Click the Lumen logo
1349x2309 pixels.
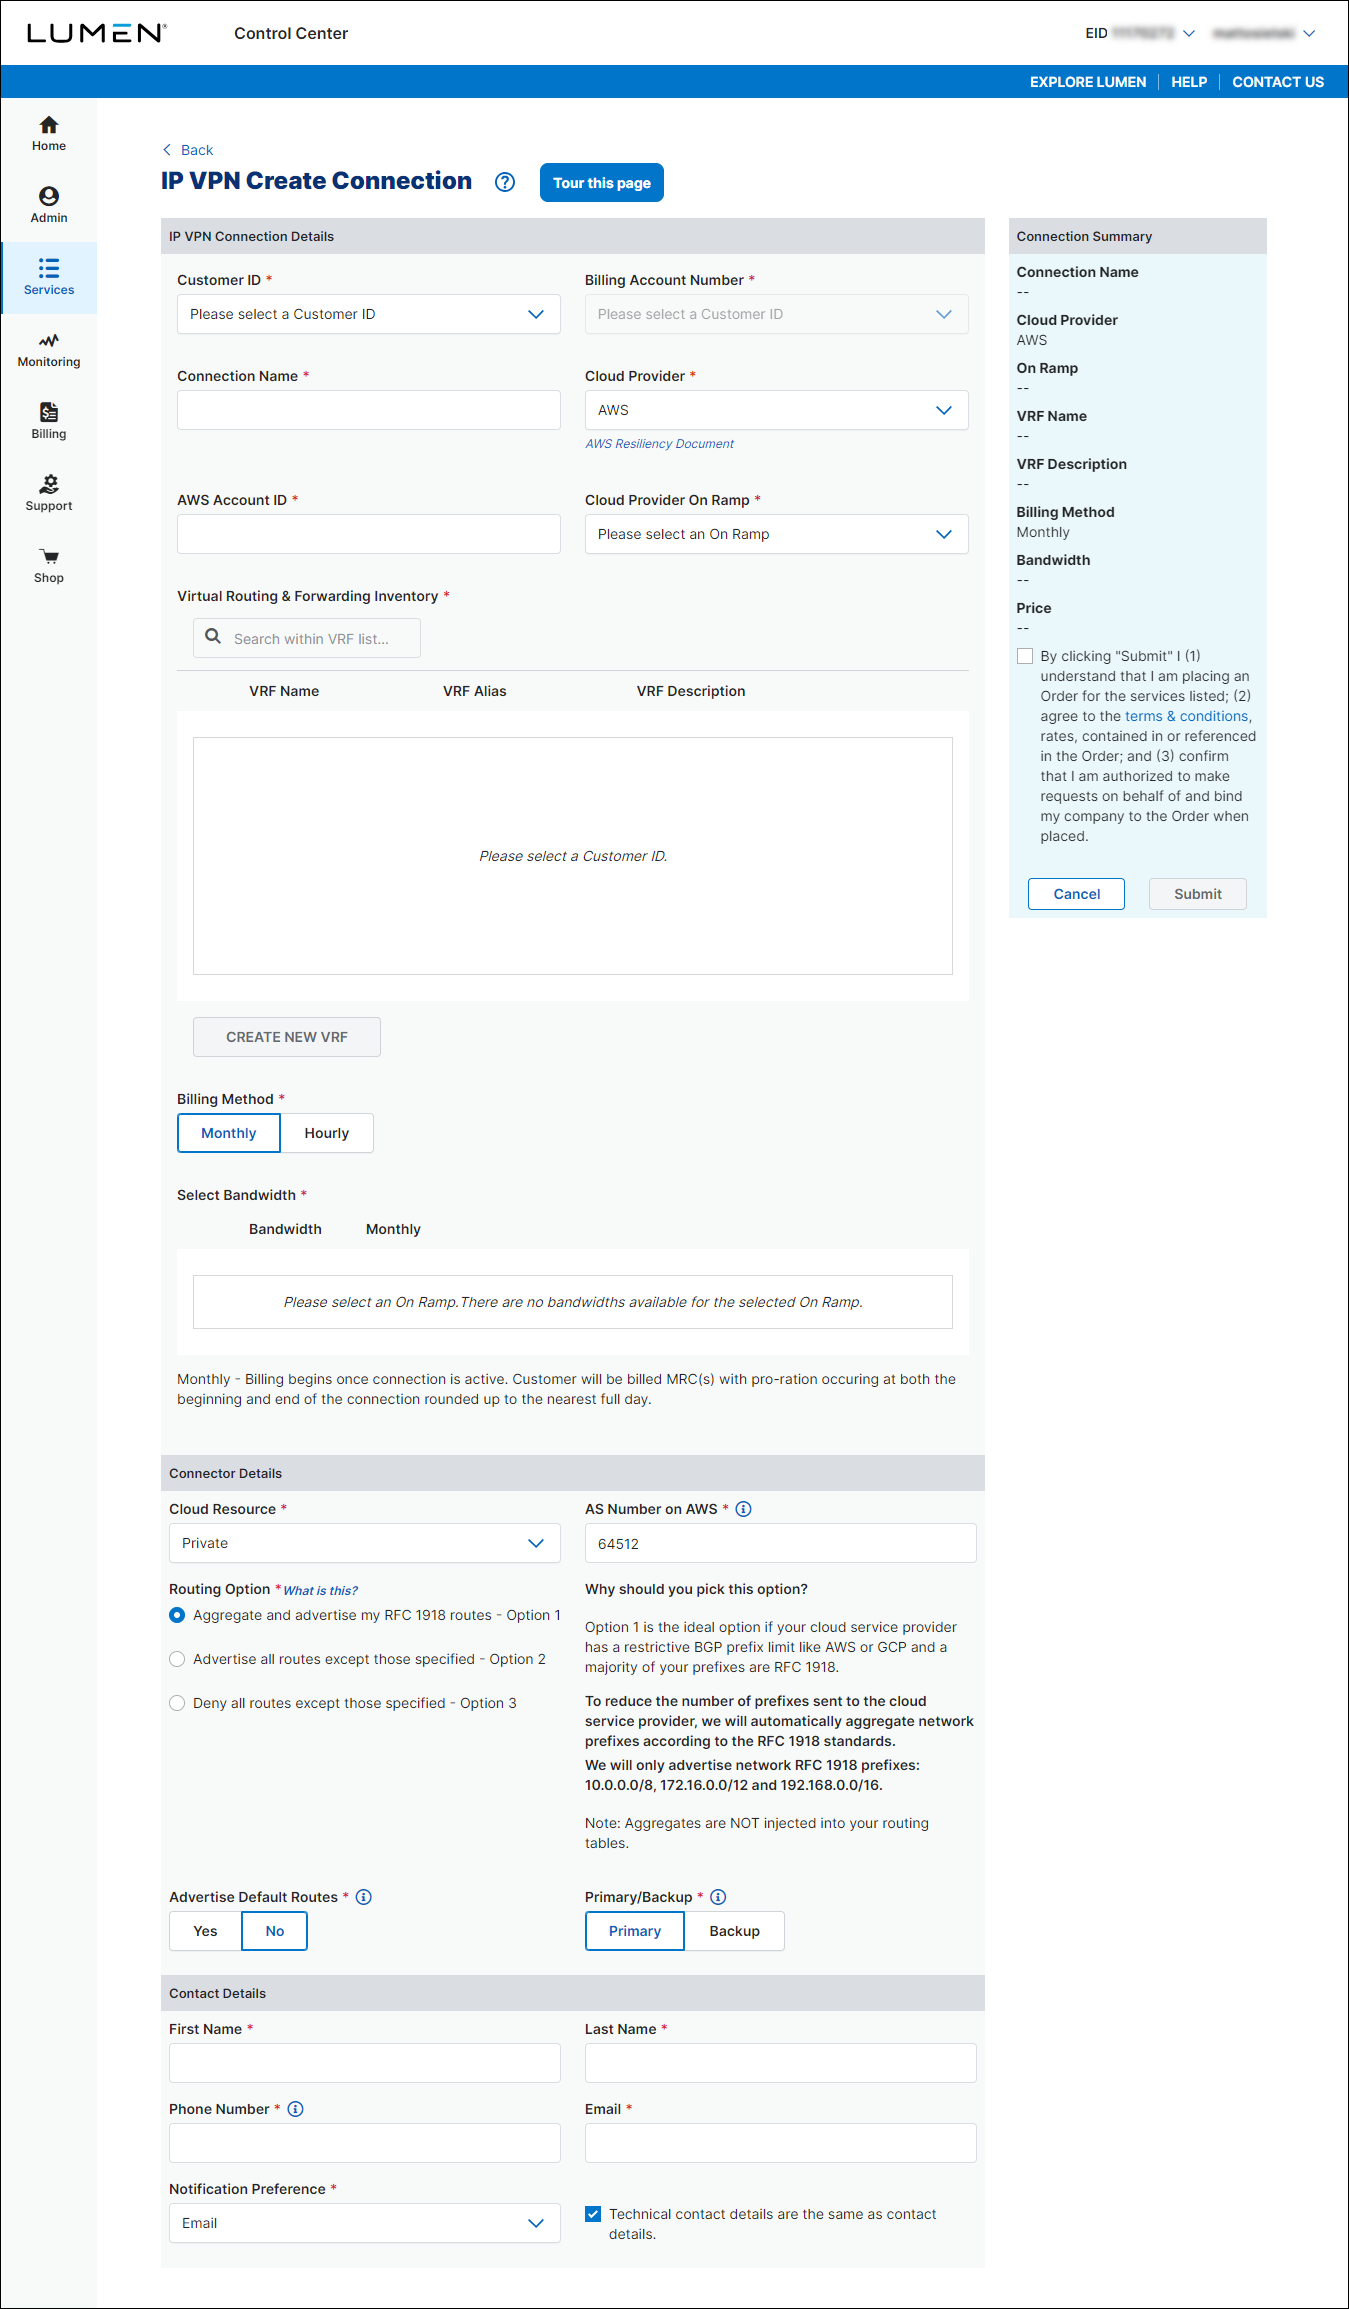(96, 33)
